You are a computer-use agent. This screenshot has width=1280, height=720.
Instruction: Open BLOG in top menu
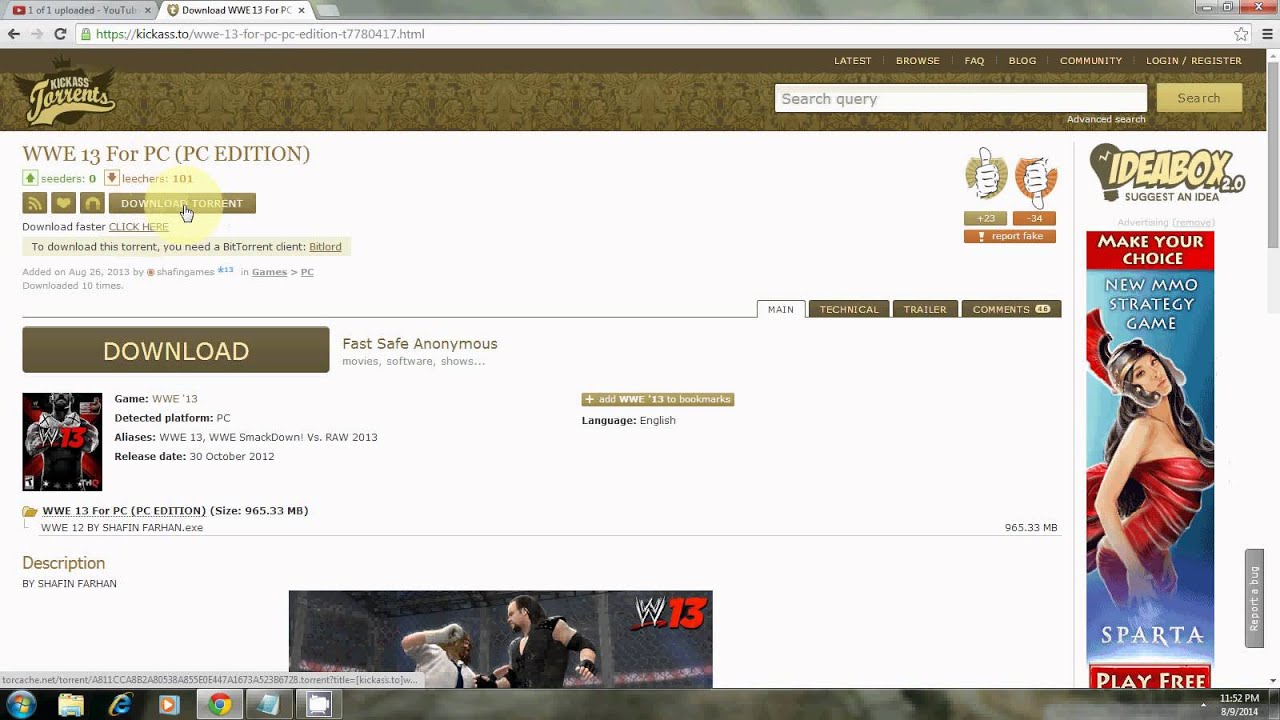click(1022, 61)
